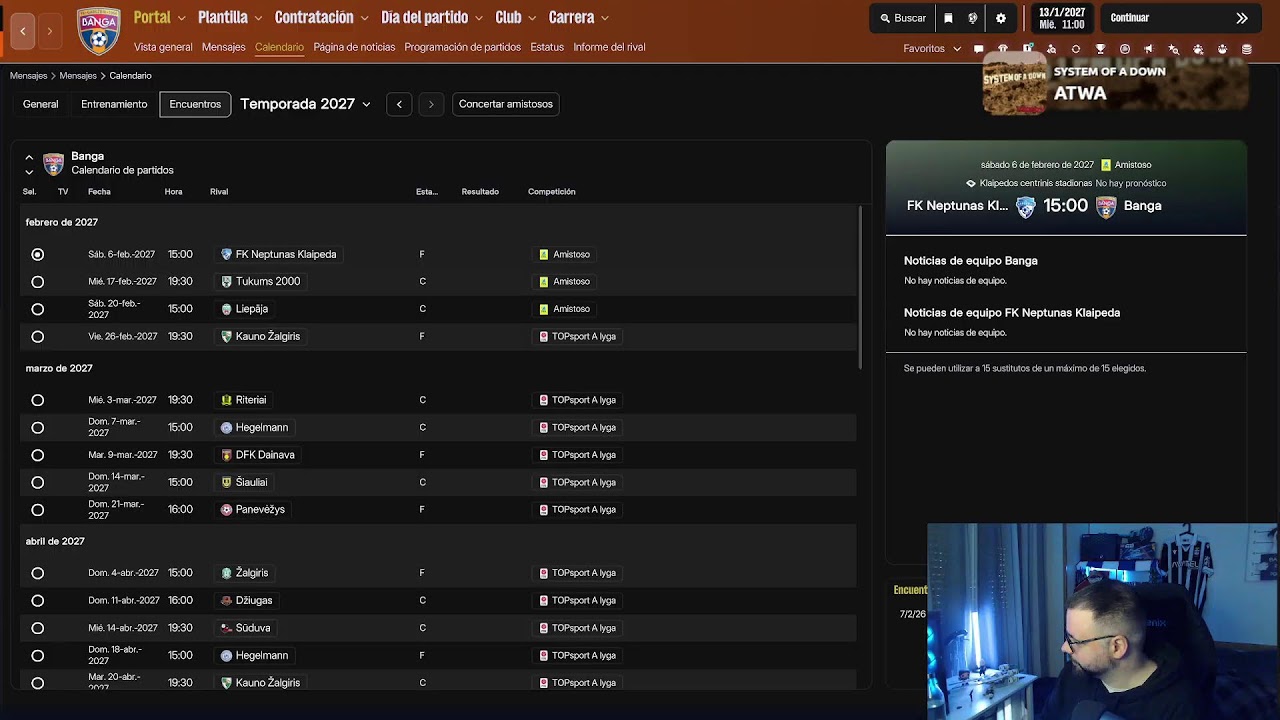Click the FK Neptunas Klaipeda badge in fixture list
Image resolution: width=1280 pixels, height=720 pixels.
tap(226, 254)
